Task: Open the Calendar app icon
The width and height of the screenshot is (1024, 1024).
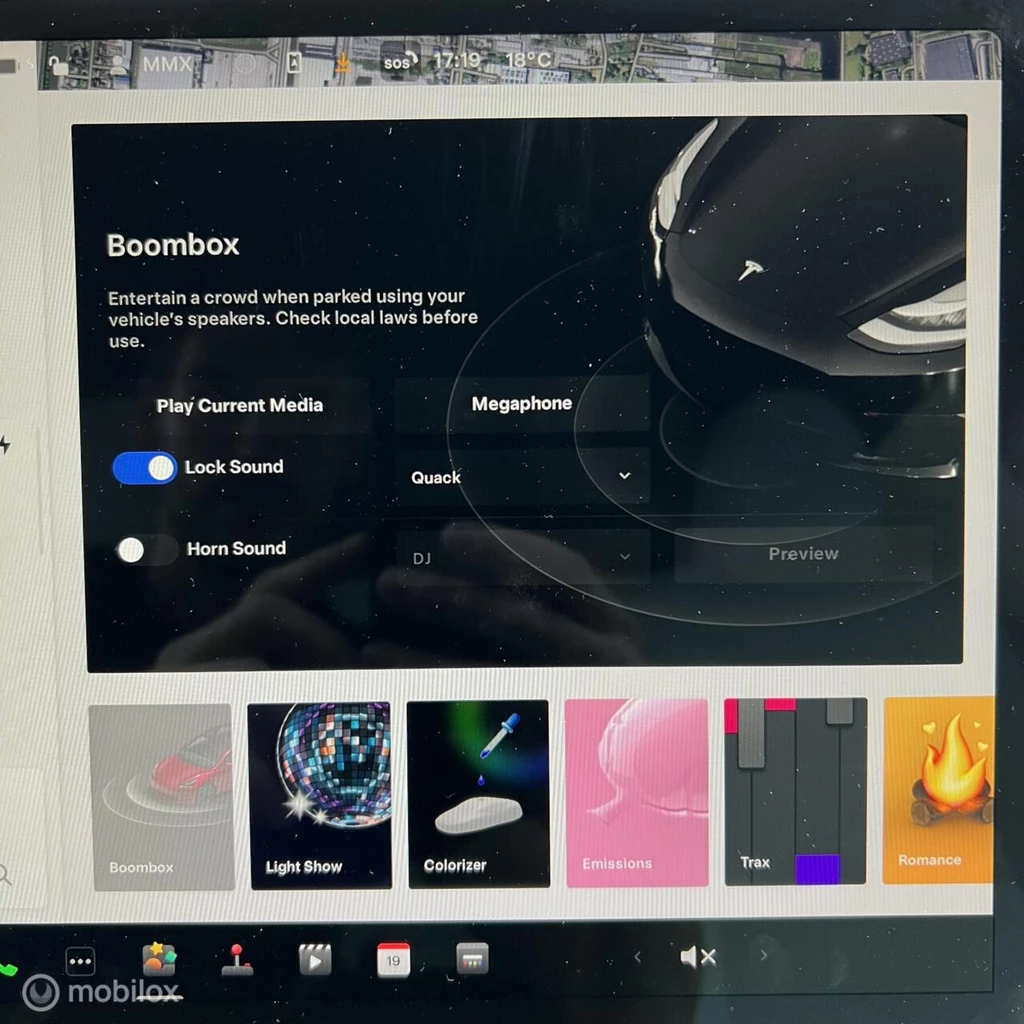Action: [393, 960]
